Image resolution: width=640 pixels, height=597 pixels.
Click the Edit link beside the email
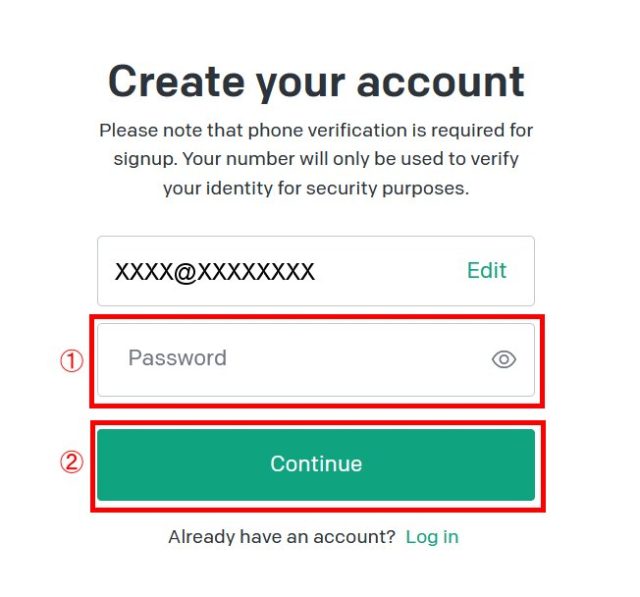click(487, 271)
